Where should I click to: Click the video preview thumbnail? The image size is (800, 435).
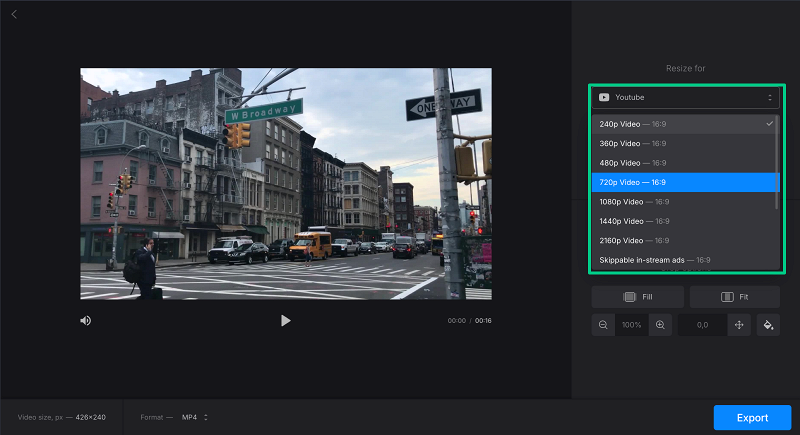pyautogui.click(x=286, y=184)
